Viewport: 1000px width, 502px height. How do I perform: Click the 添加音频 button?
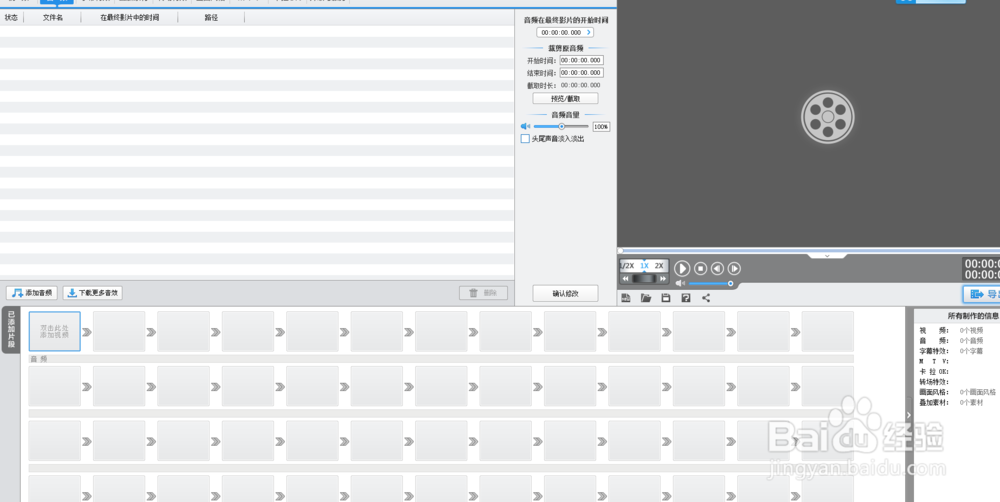click(x=31, y=293)
